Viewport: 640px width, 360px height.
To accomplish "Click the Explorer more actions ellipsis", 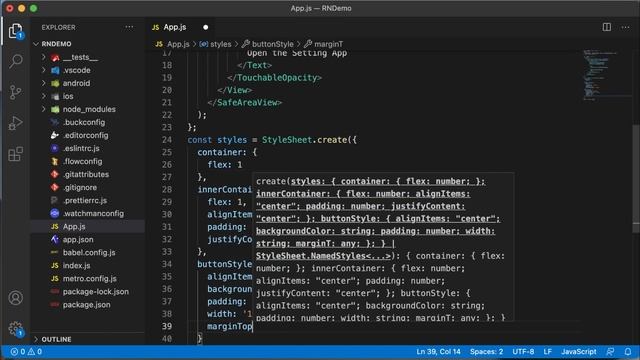I will point(129,27).
